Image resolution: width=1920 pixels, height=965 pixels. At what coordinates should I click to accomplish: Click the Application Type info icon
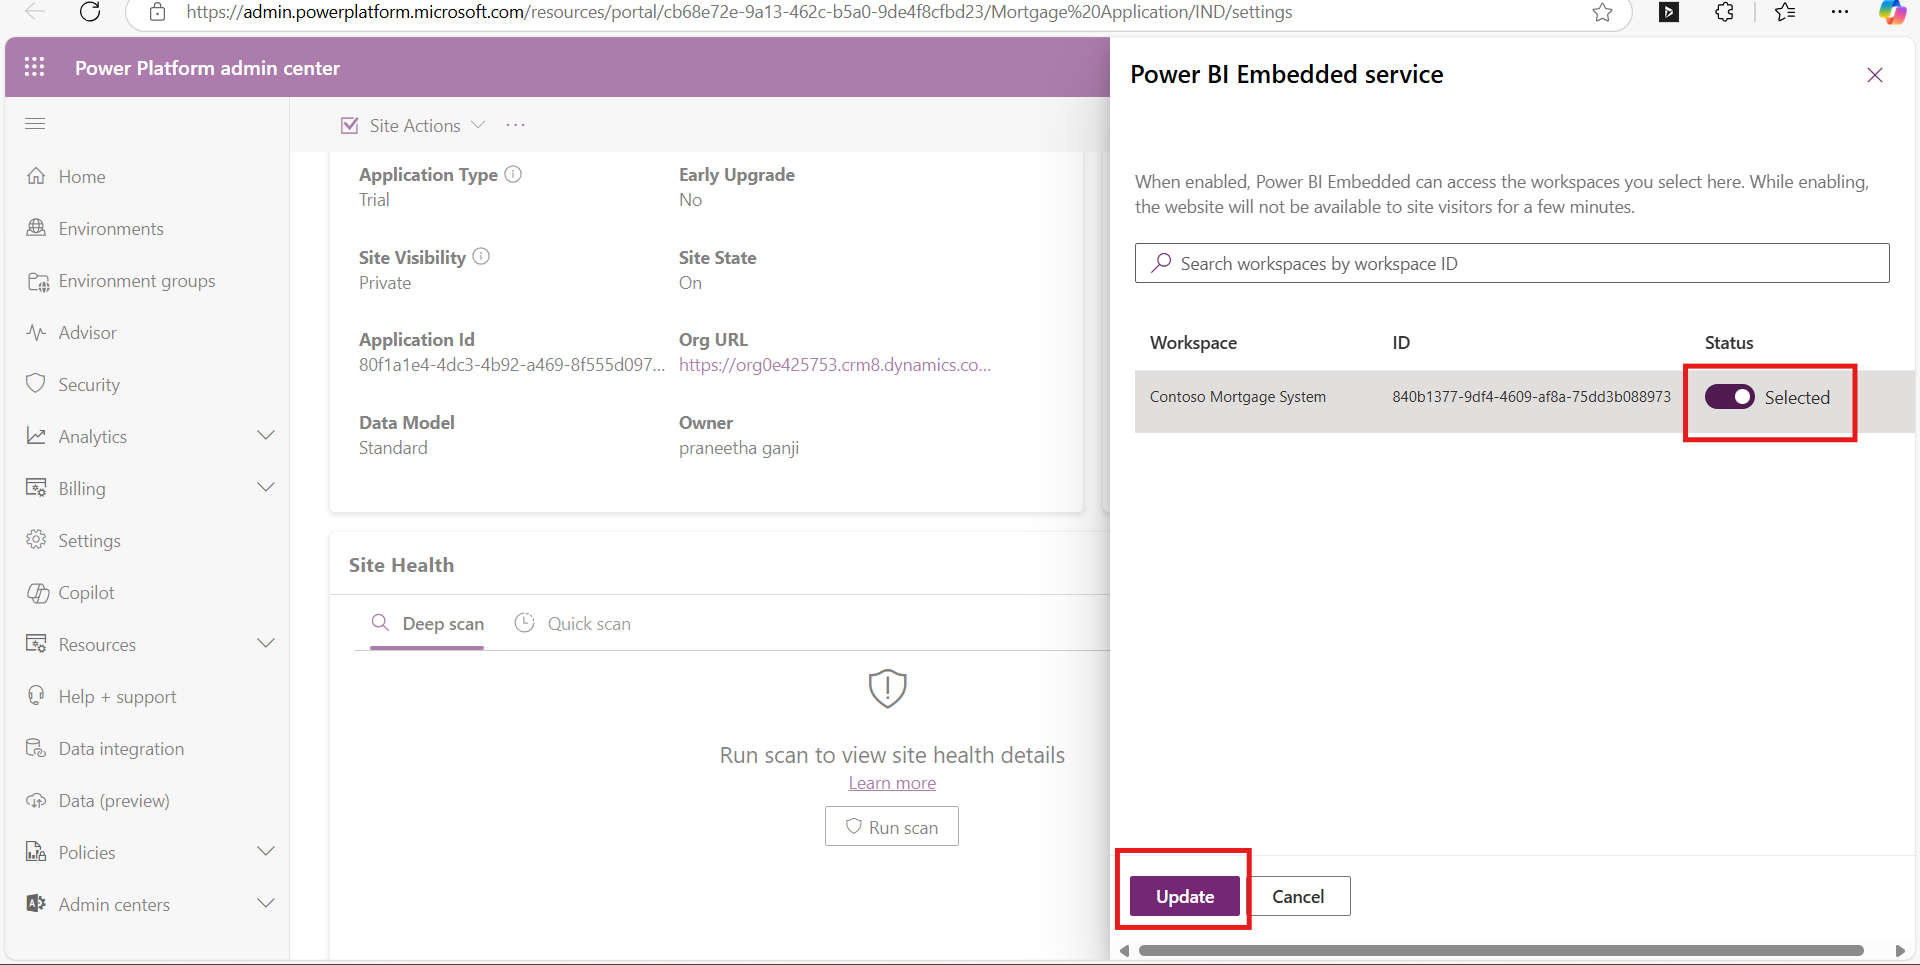click(x=513, y=174)
